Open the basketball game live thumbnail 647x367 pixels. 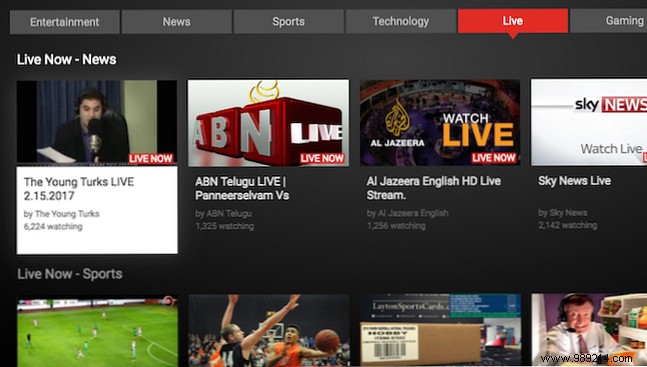(x=269, y=330)
